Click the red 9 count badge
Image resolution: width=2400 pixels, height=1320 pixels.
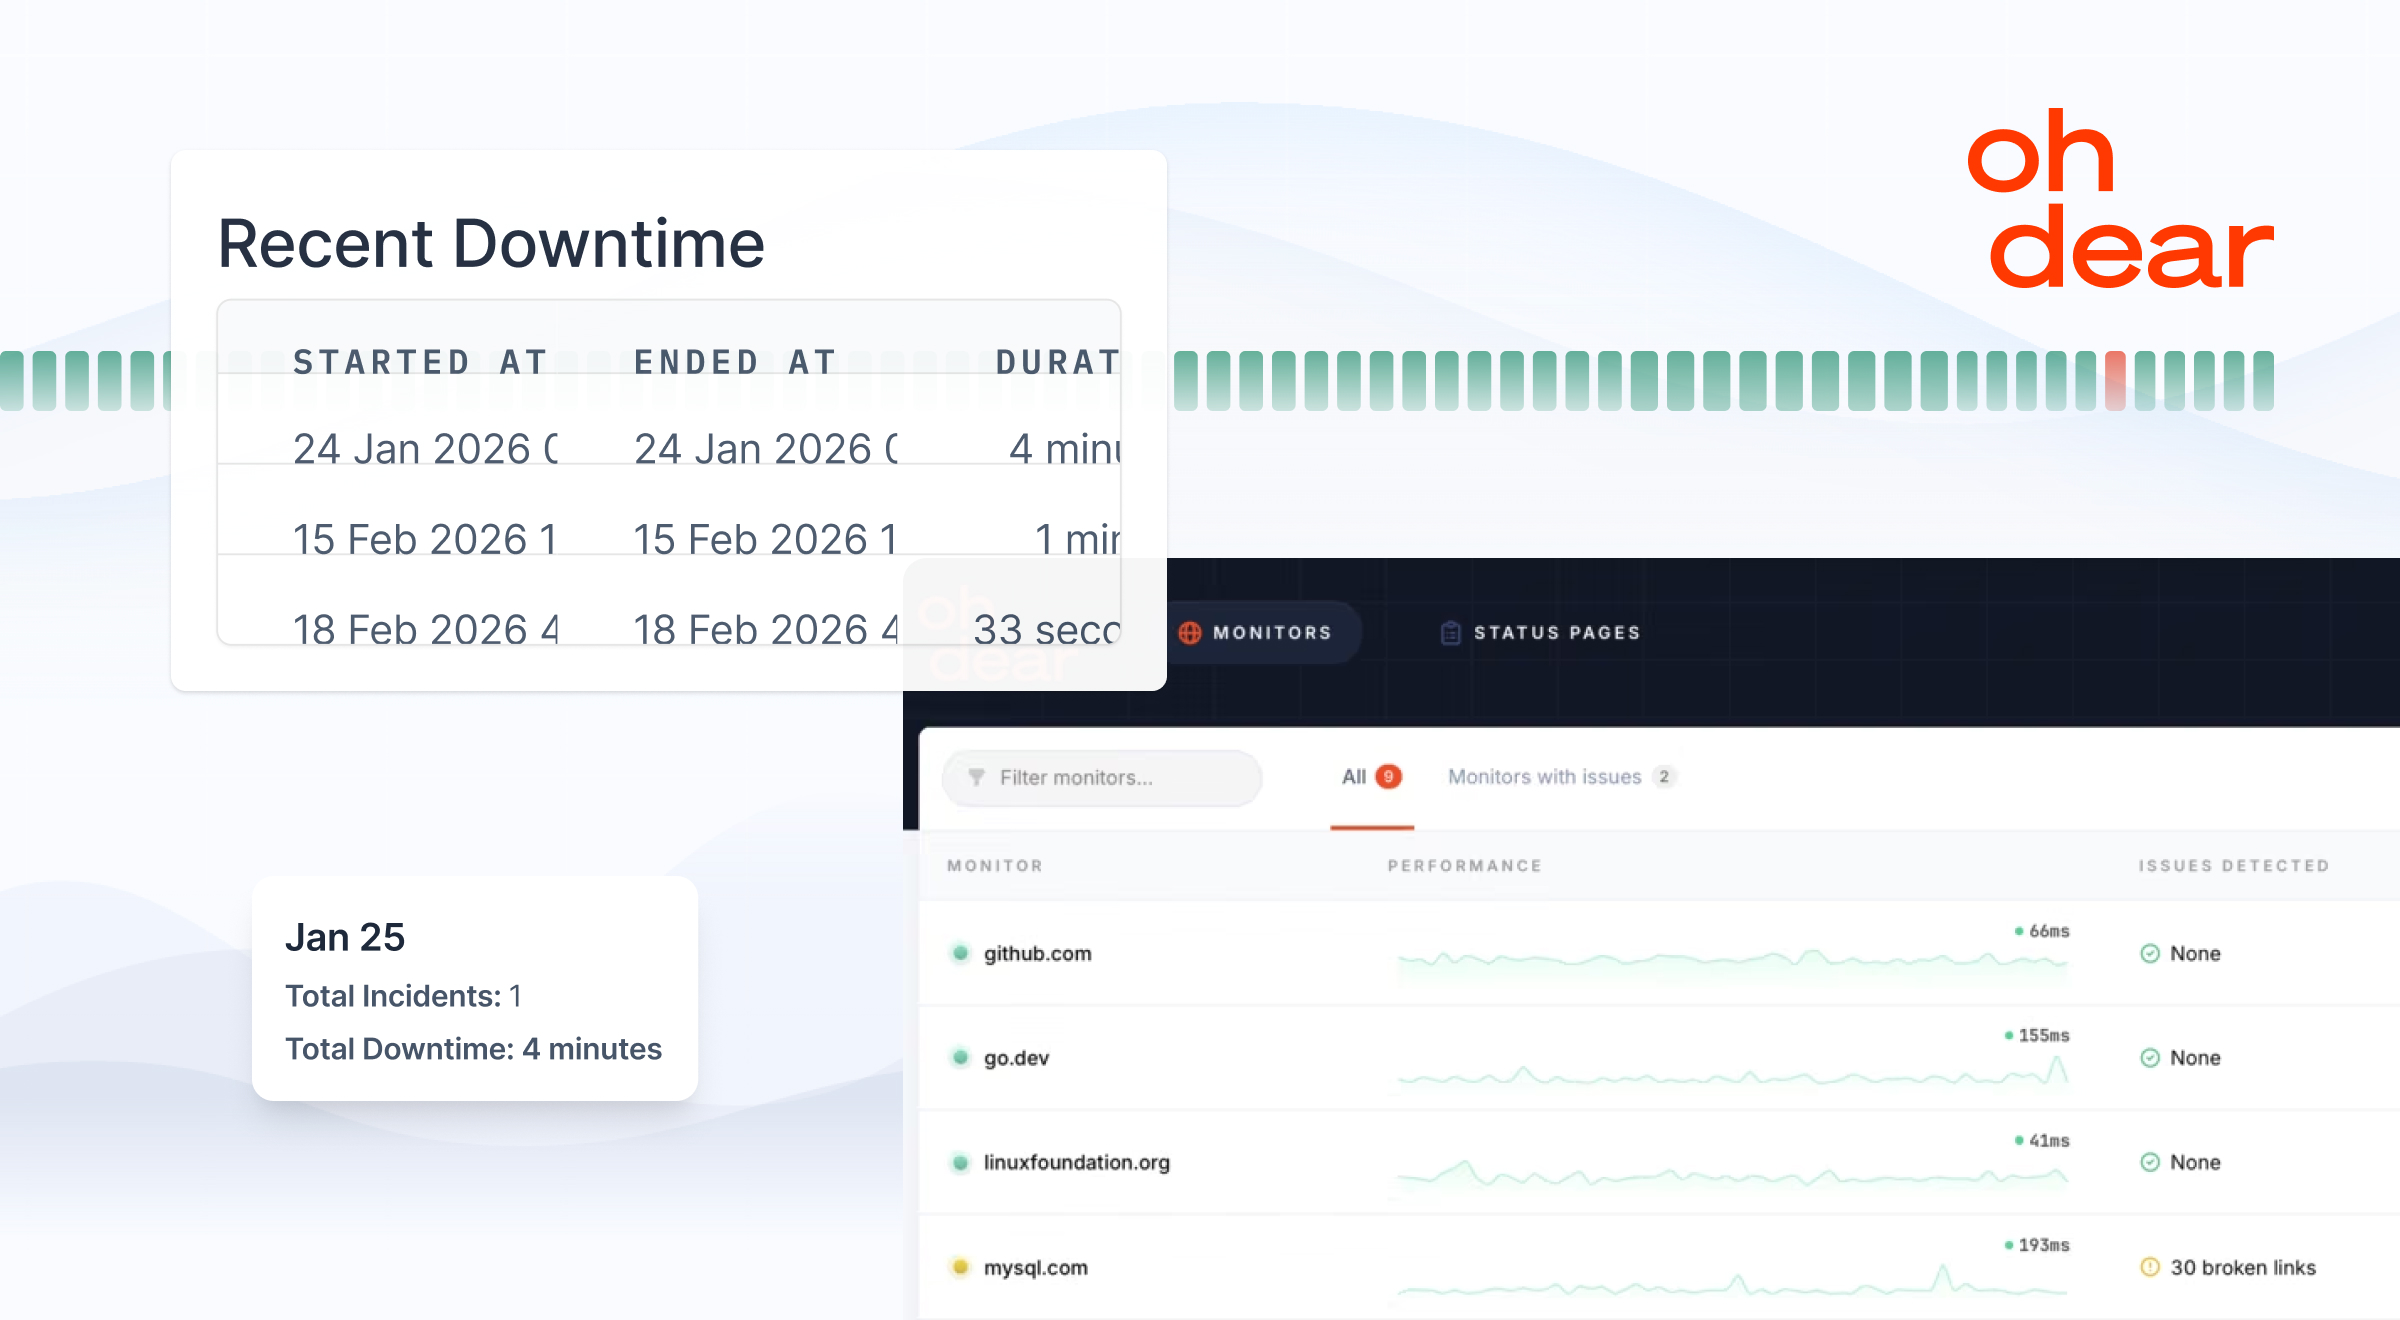coord(1388,777)
